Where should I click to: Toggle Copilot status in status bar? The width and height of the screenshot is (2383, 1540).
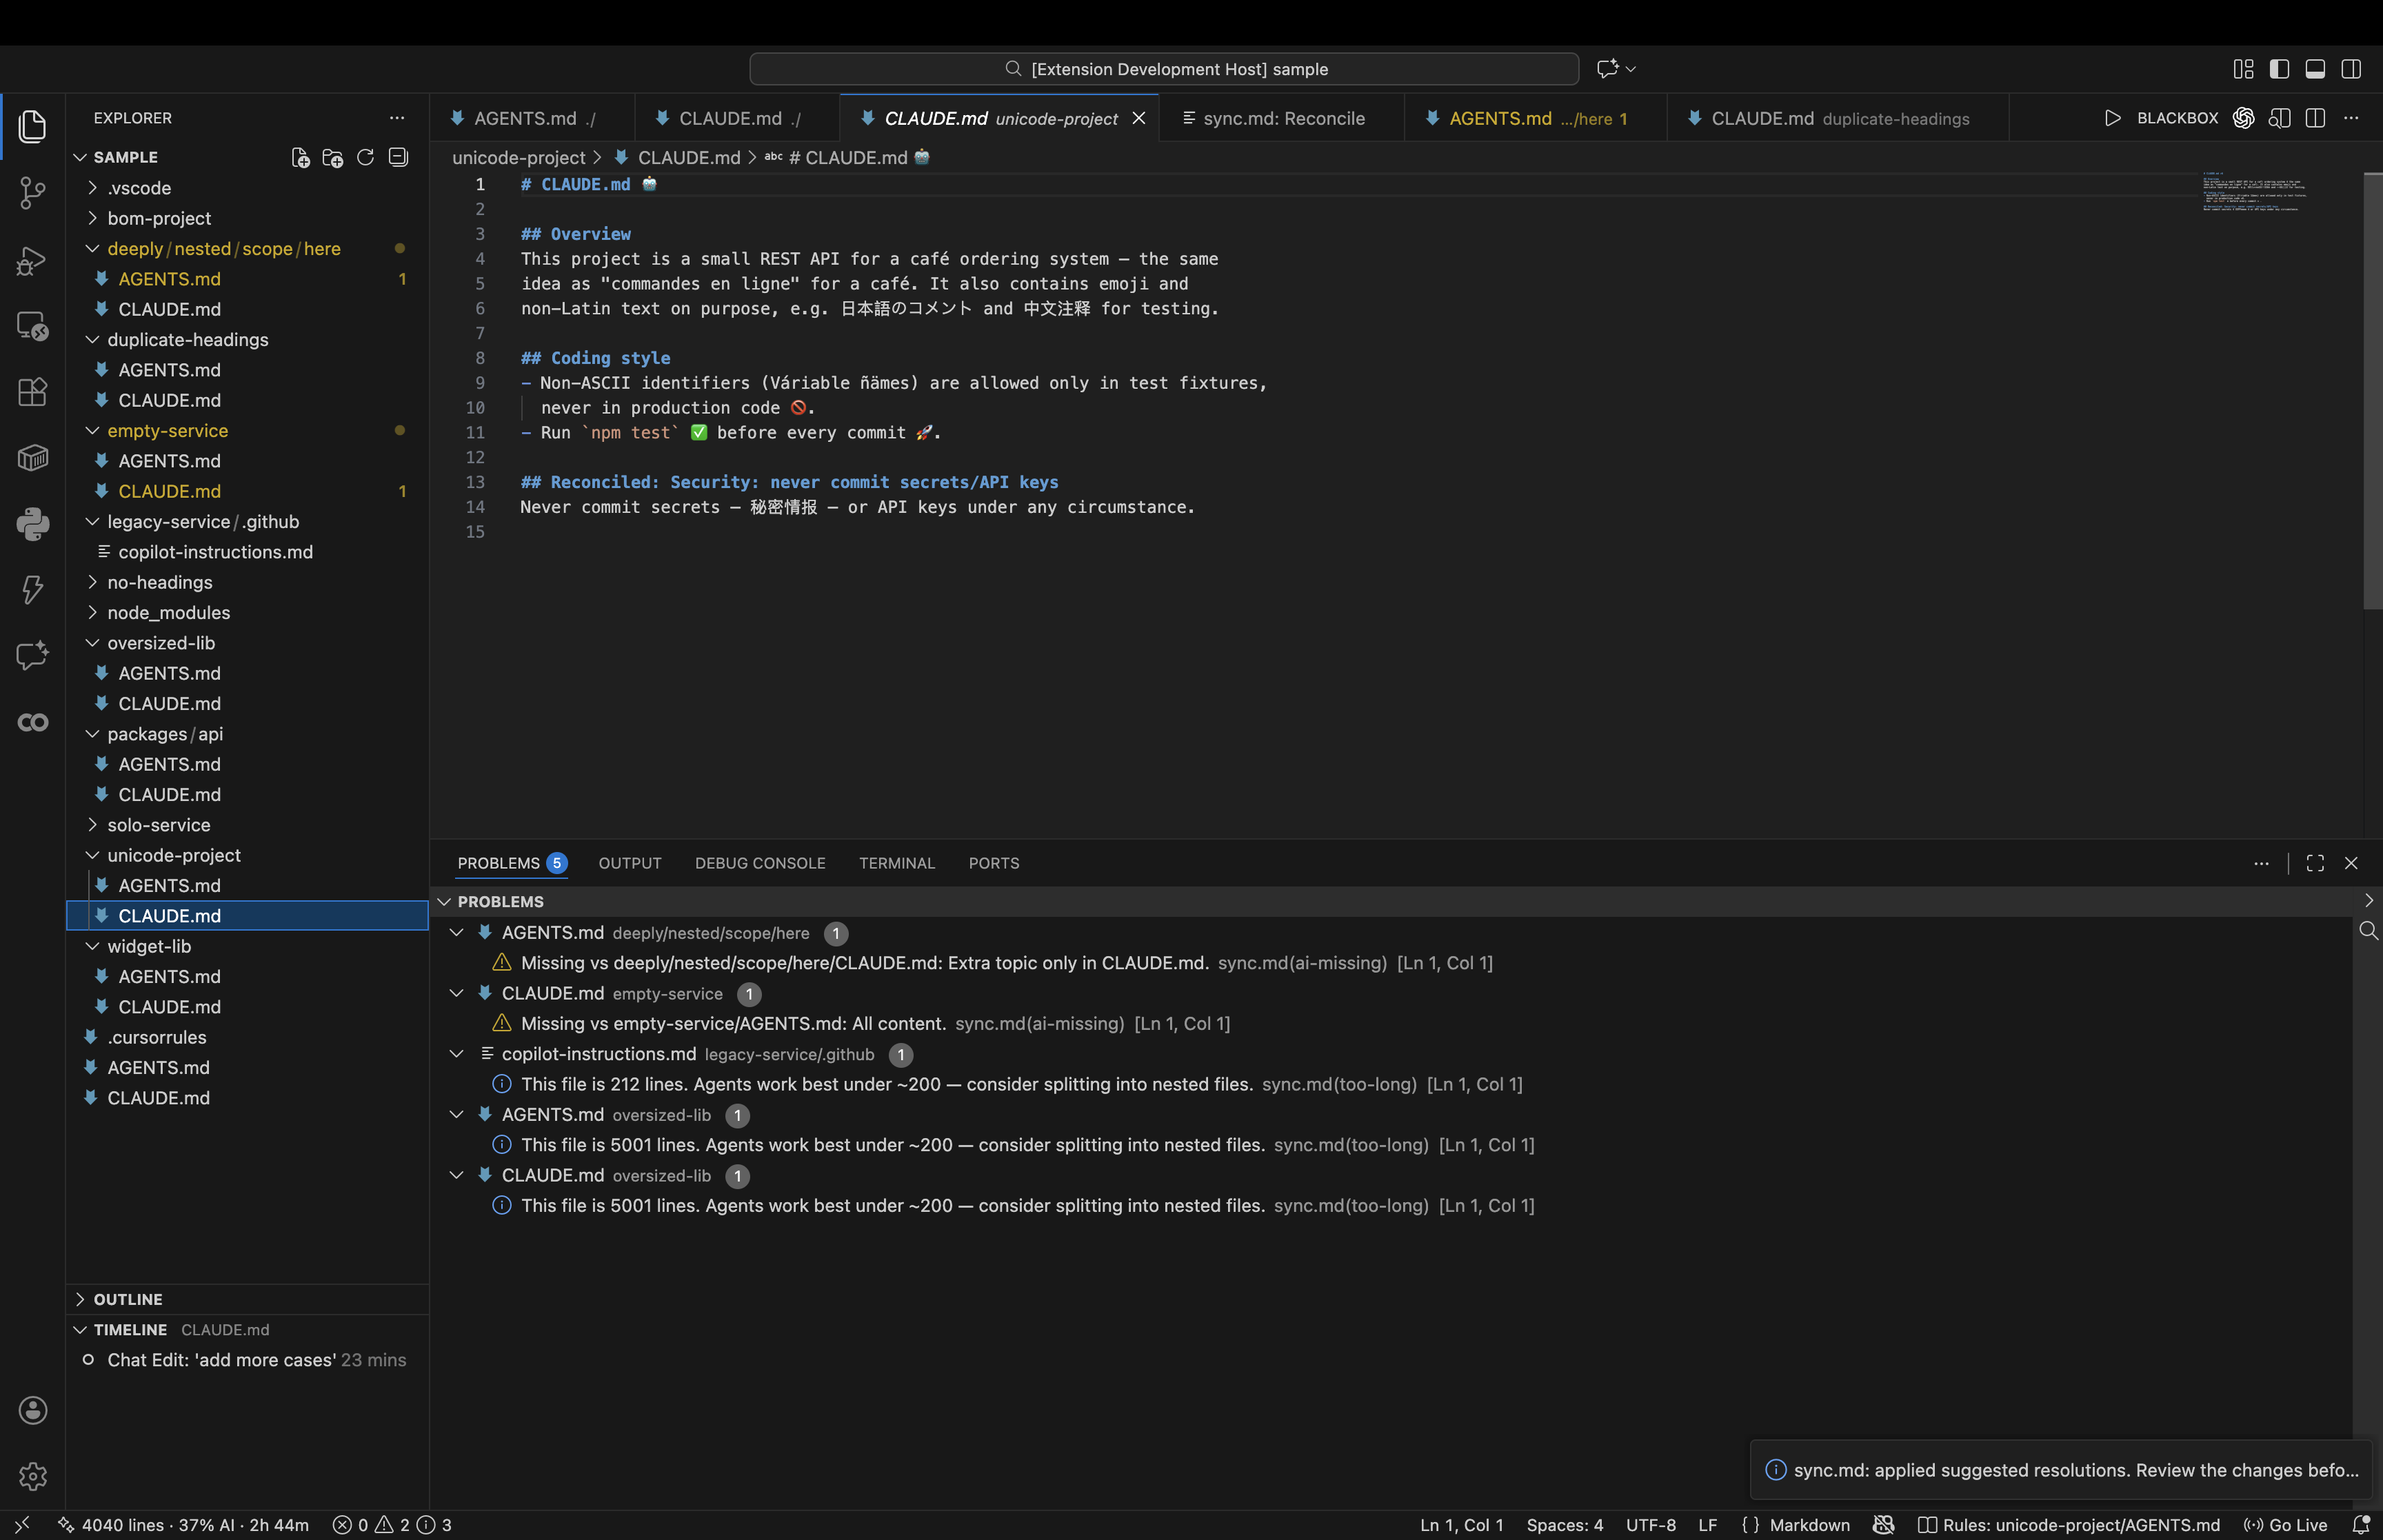coord(1883,1524)
